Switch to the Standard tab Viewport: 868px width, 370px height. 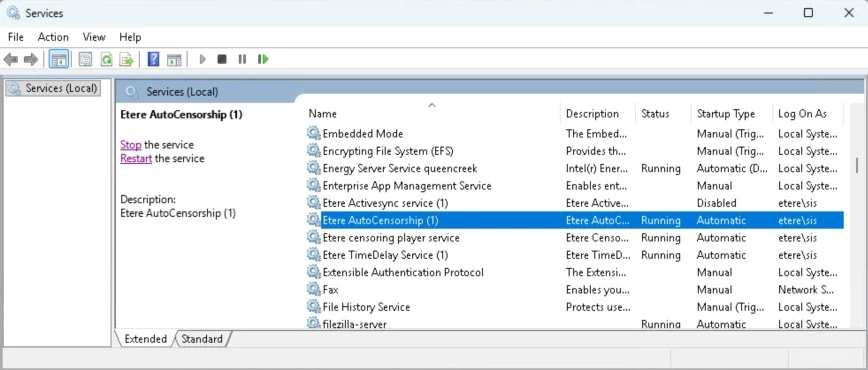202,339
